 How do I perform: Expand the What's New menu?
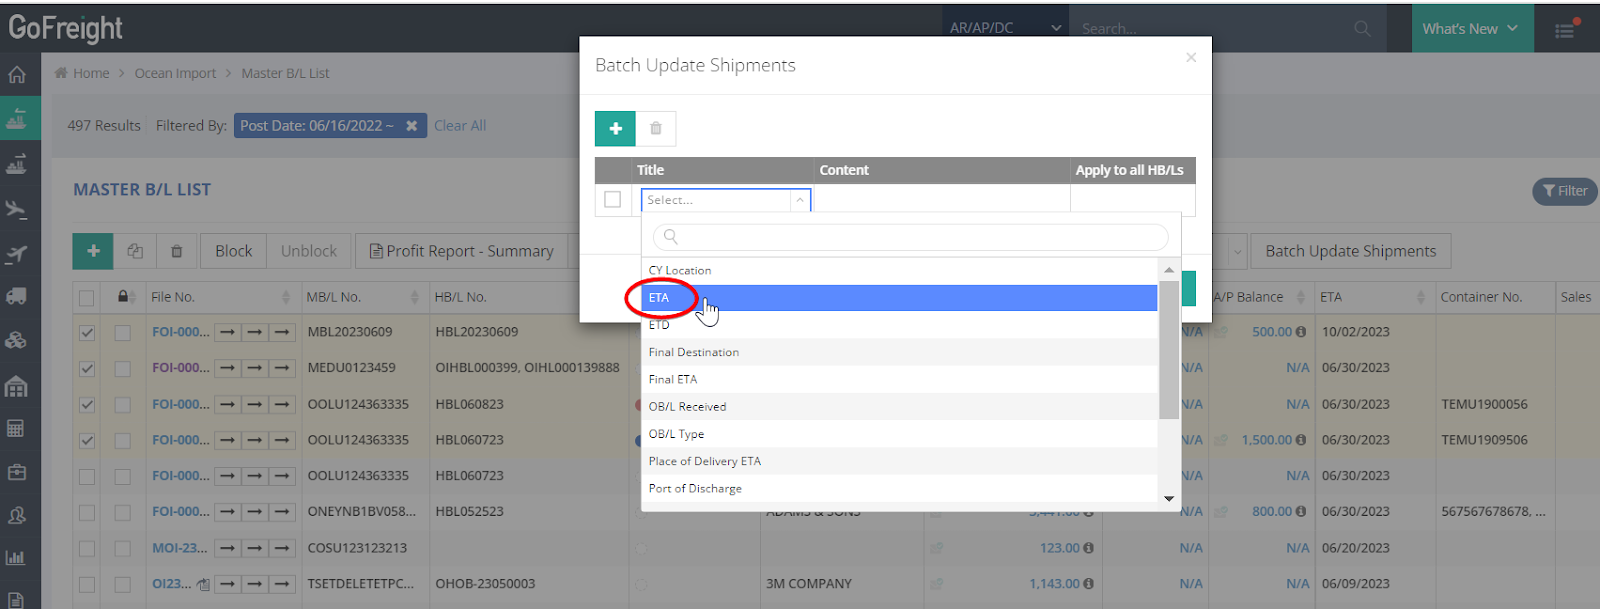(1469, 29)
